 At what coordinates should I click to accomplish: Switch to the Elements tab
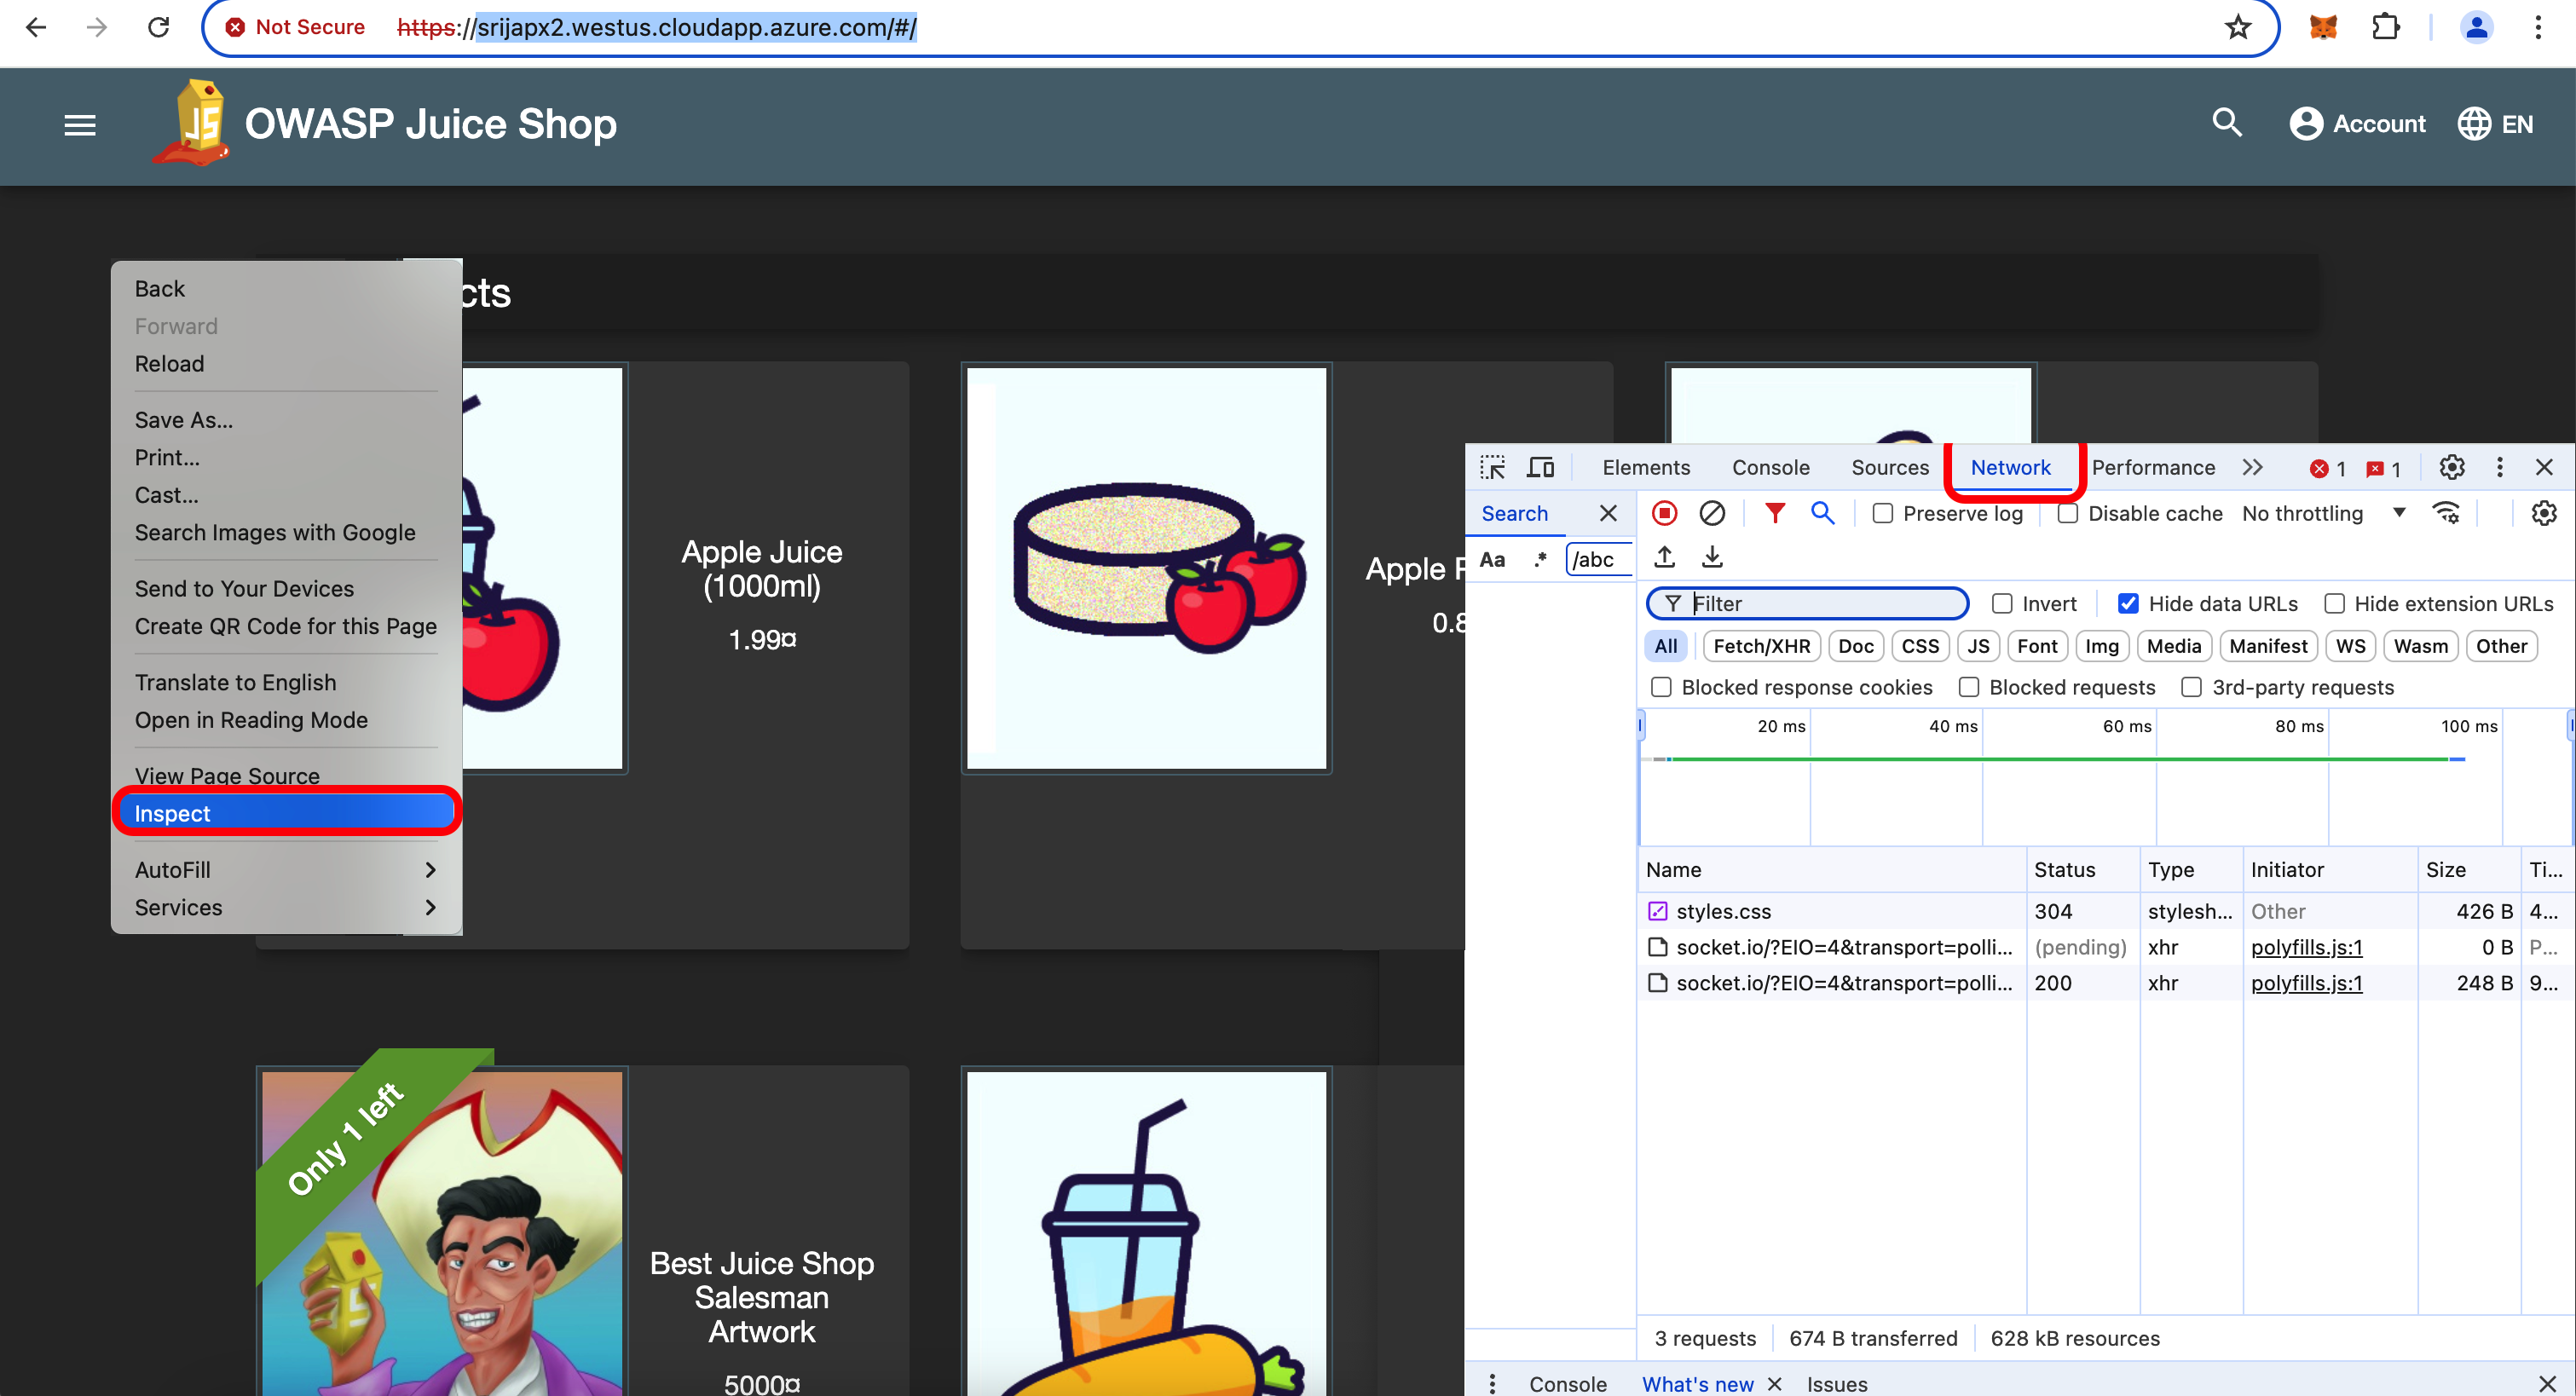1646,467
